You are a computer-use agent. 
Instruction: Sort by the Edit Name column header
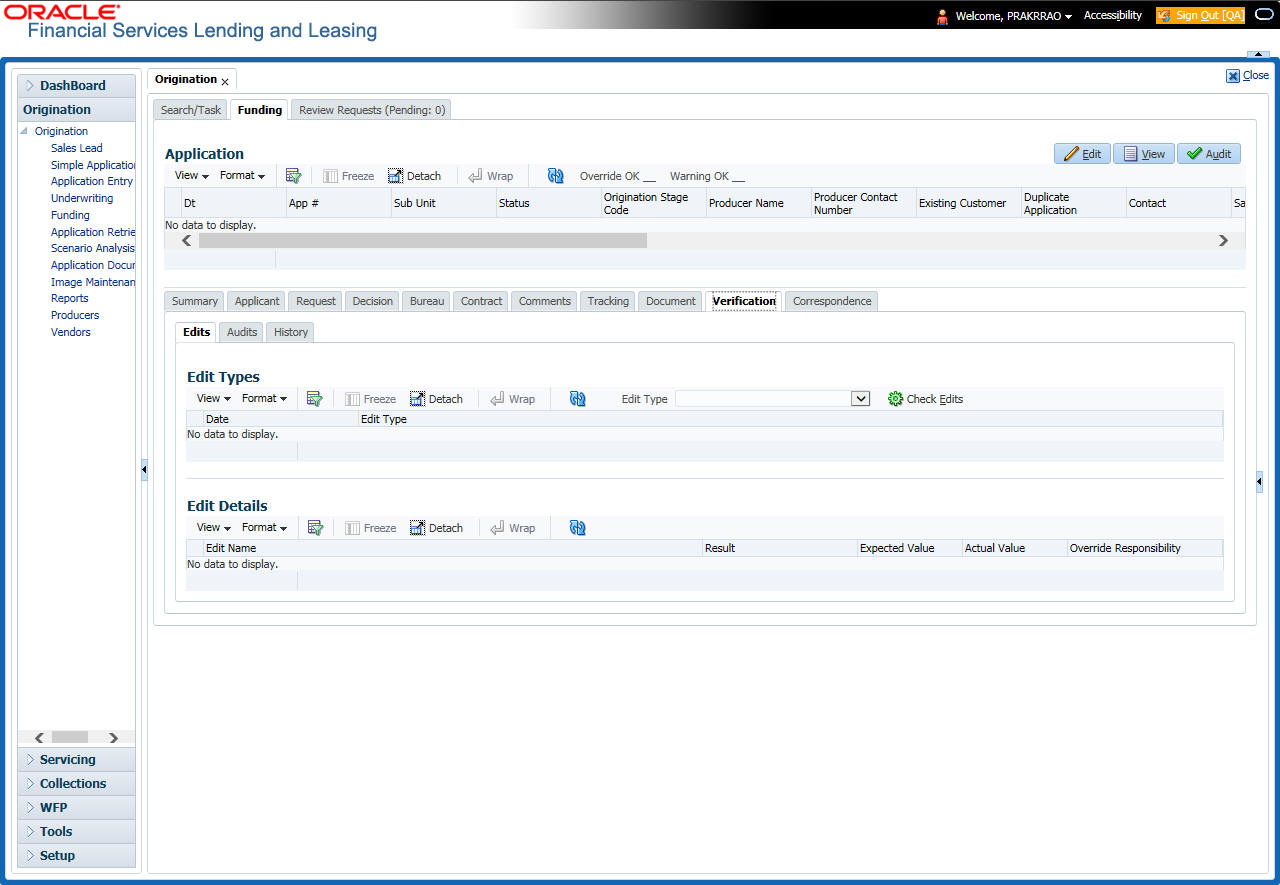click(x=452, y=548)
